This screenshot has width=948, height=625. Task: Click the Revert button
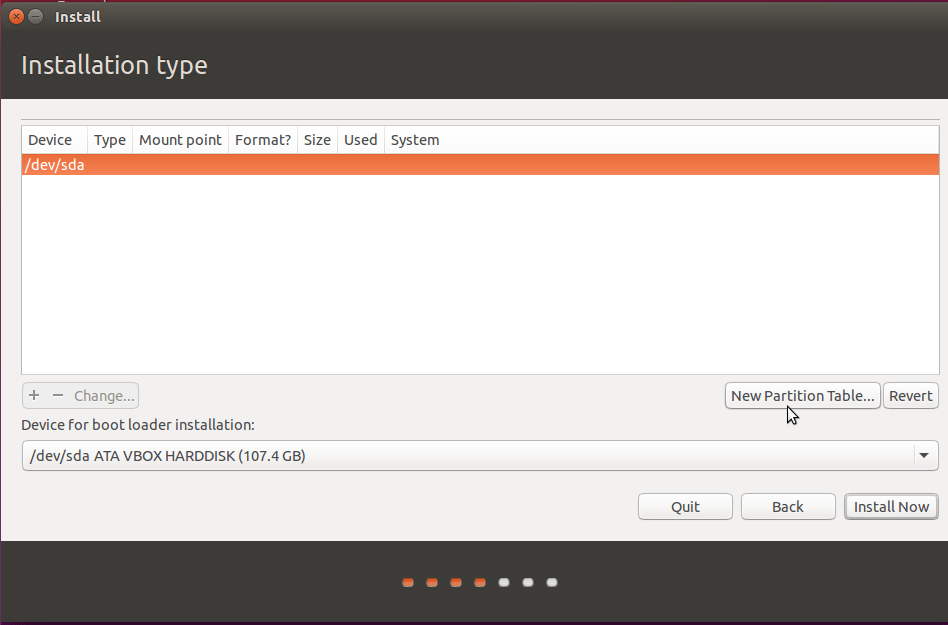(910, 395)
